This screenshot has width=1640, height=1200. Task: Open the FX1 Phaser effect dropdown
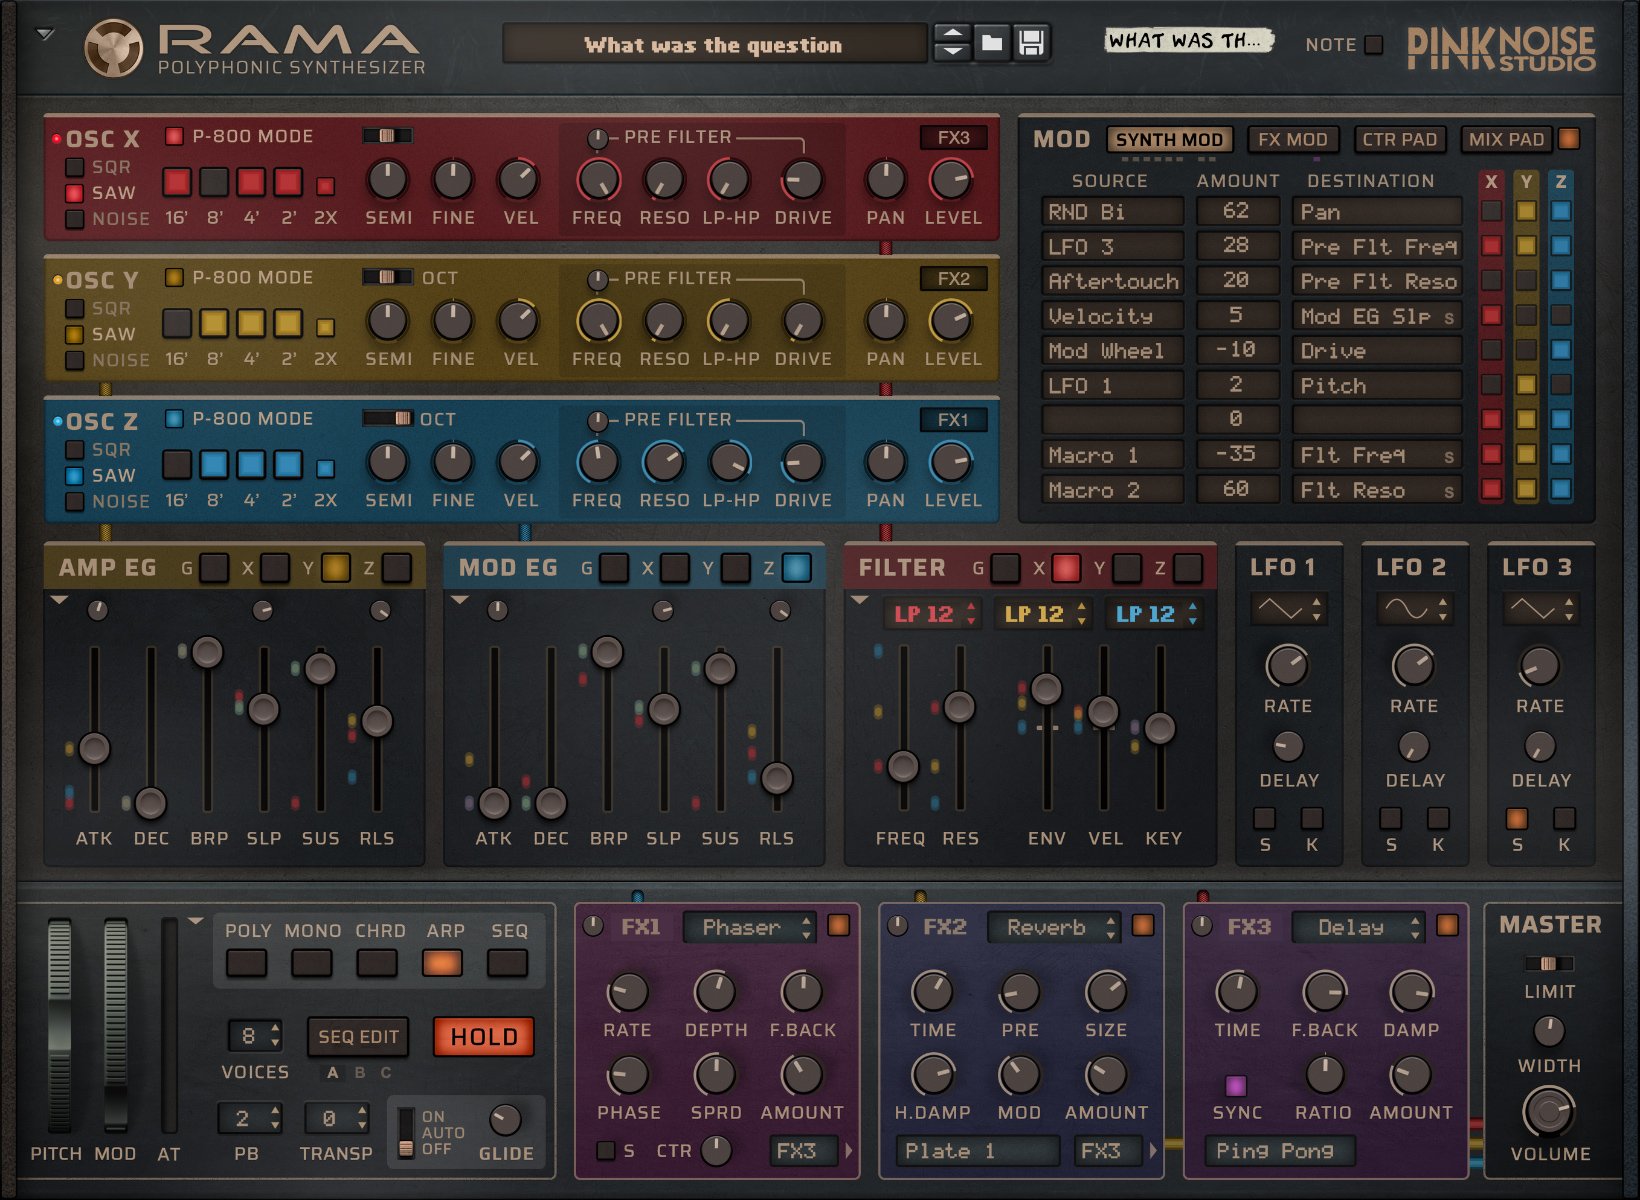750,928
